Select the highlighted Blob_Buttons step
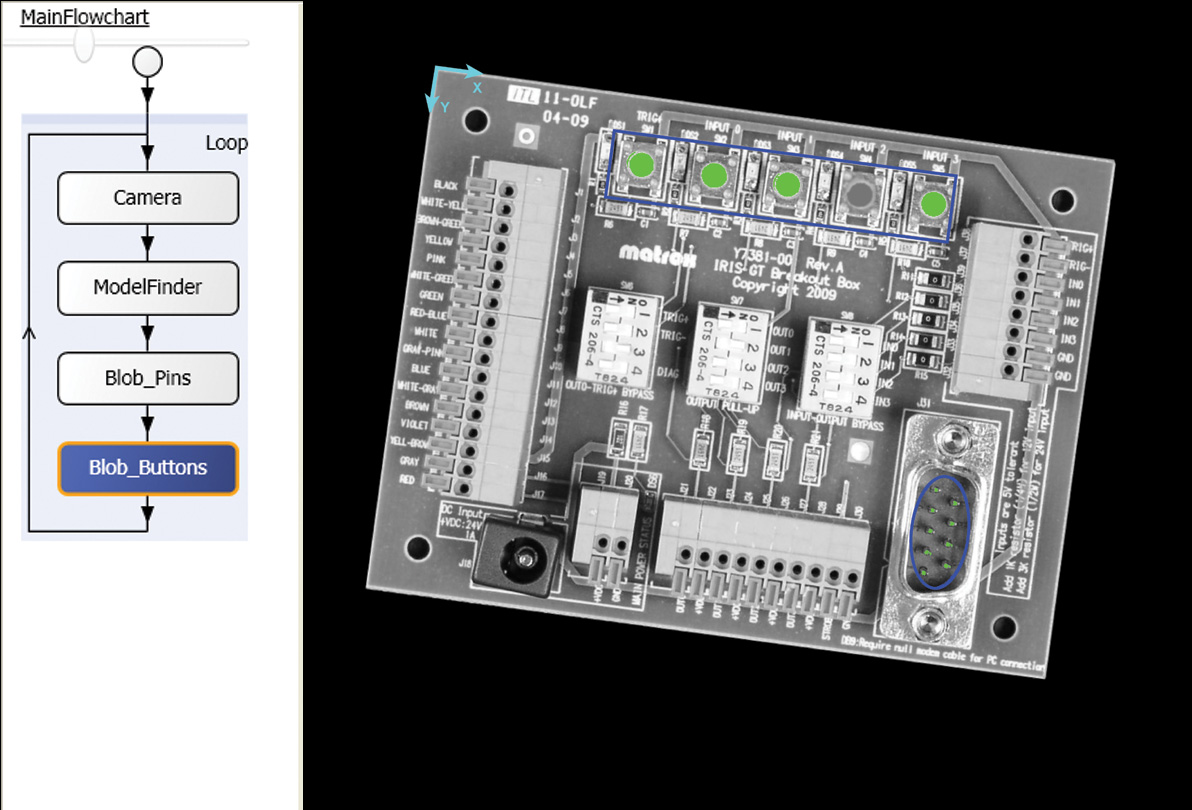 (x=147, y=467)
